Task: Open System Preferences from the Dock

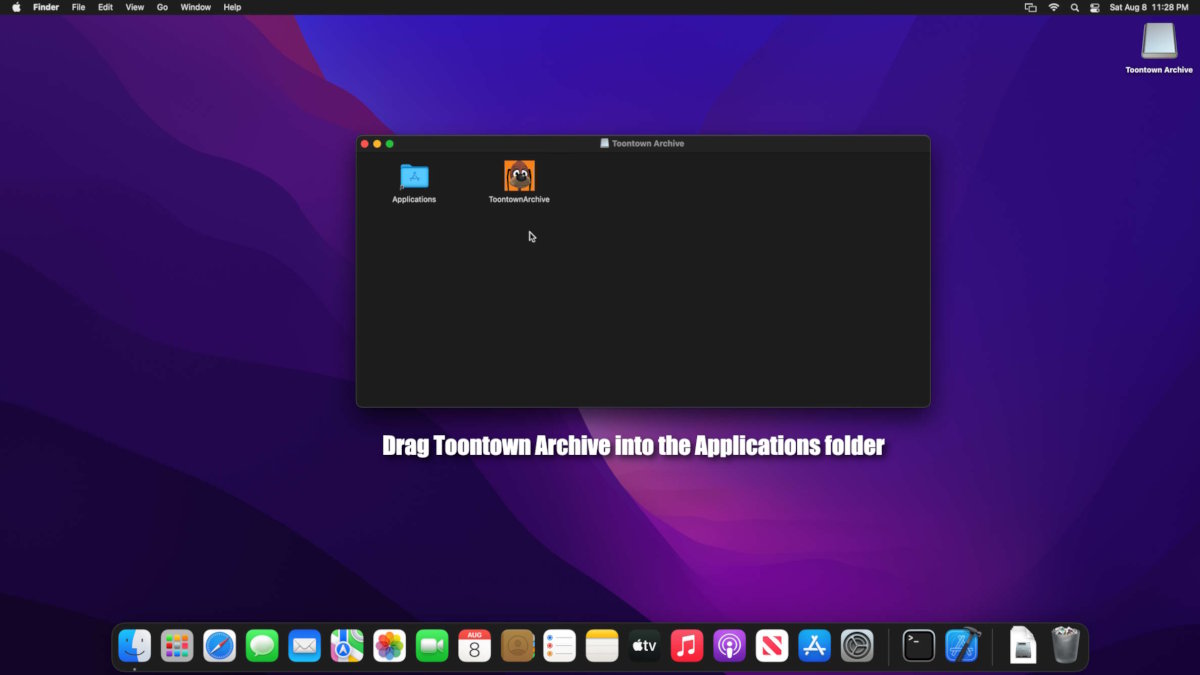Action: point(857,646)
